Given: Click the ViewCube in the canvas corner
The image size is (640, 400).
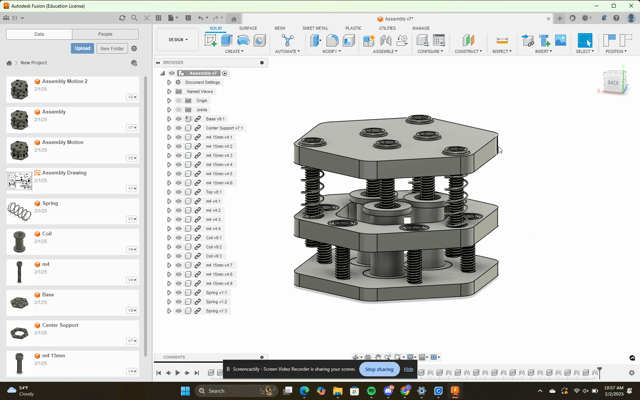Looking at the screenshot, I should 612,82.
